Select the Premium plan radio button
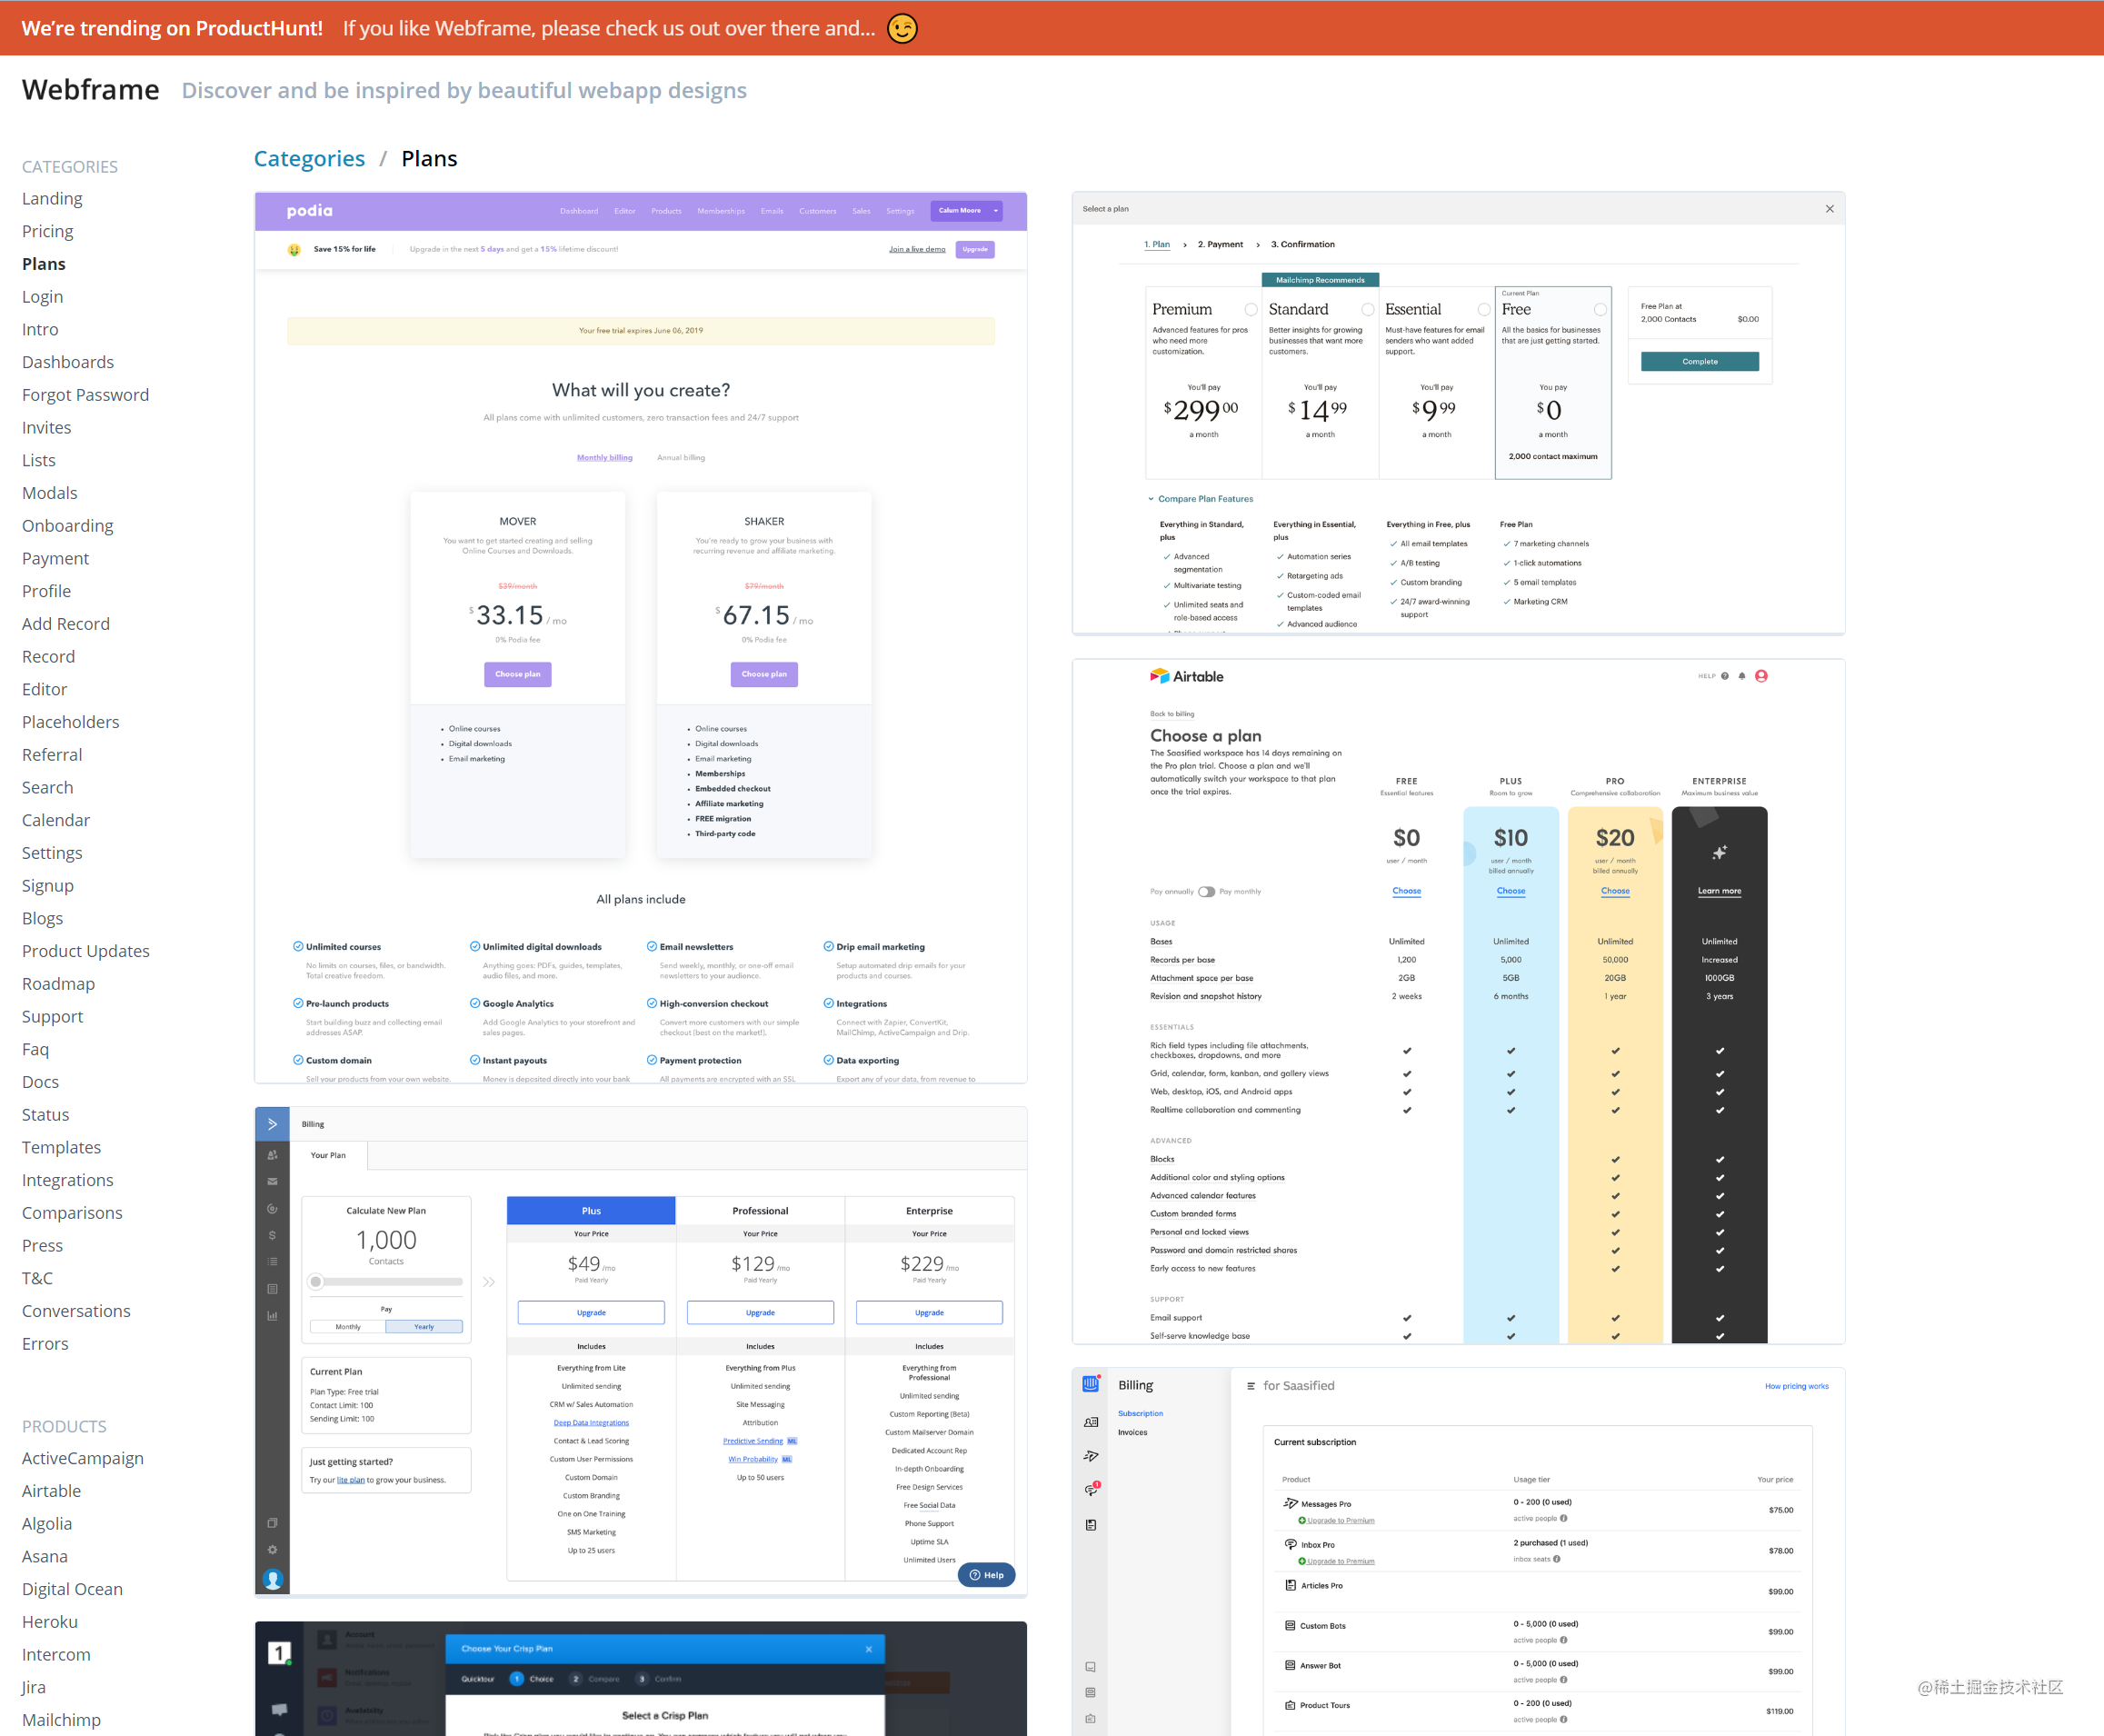2104x1736 pixels. [1250, 310]
